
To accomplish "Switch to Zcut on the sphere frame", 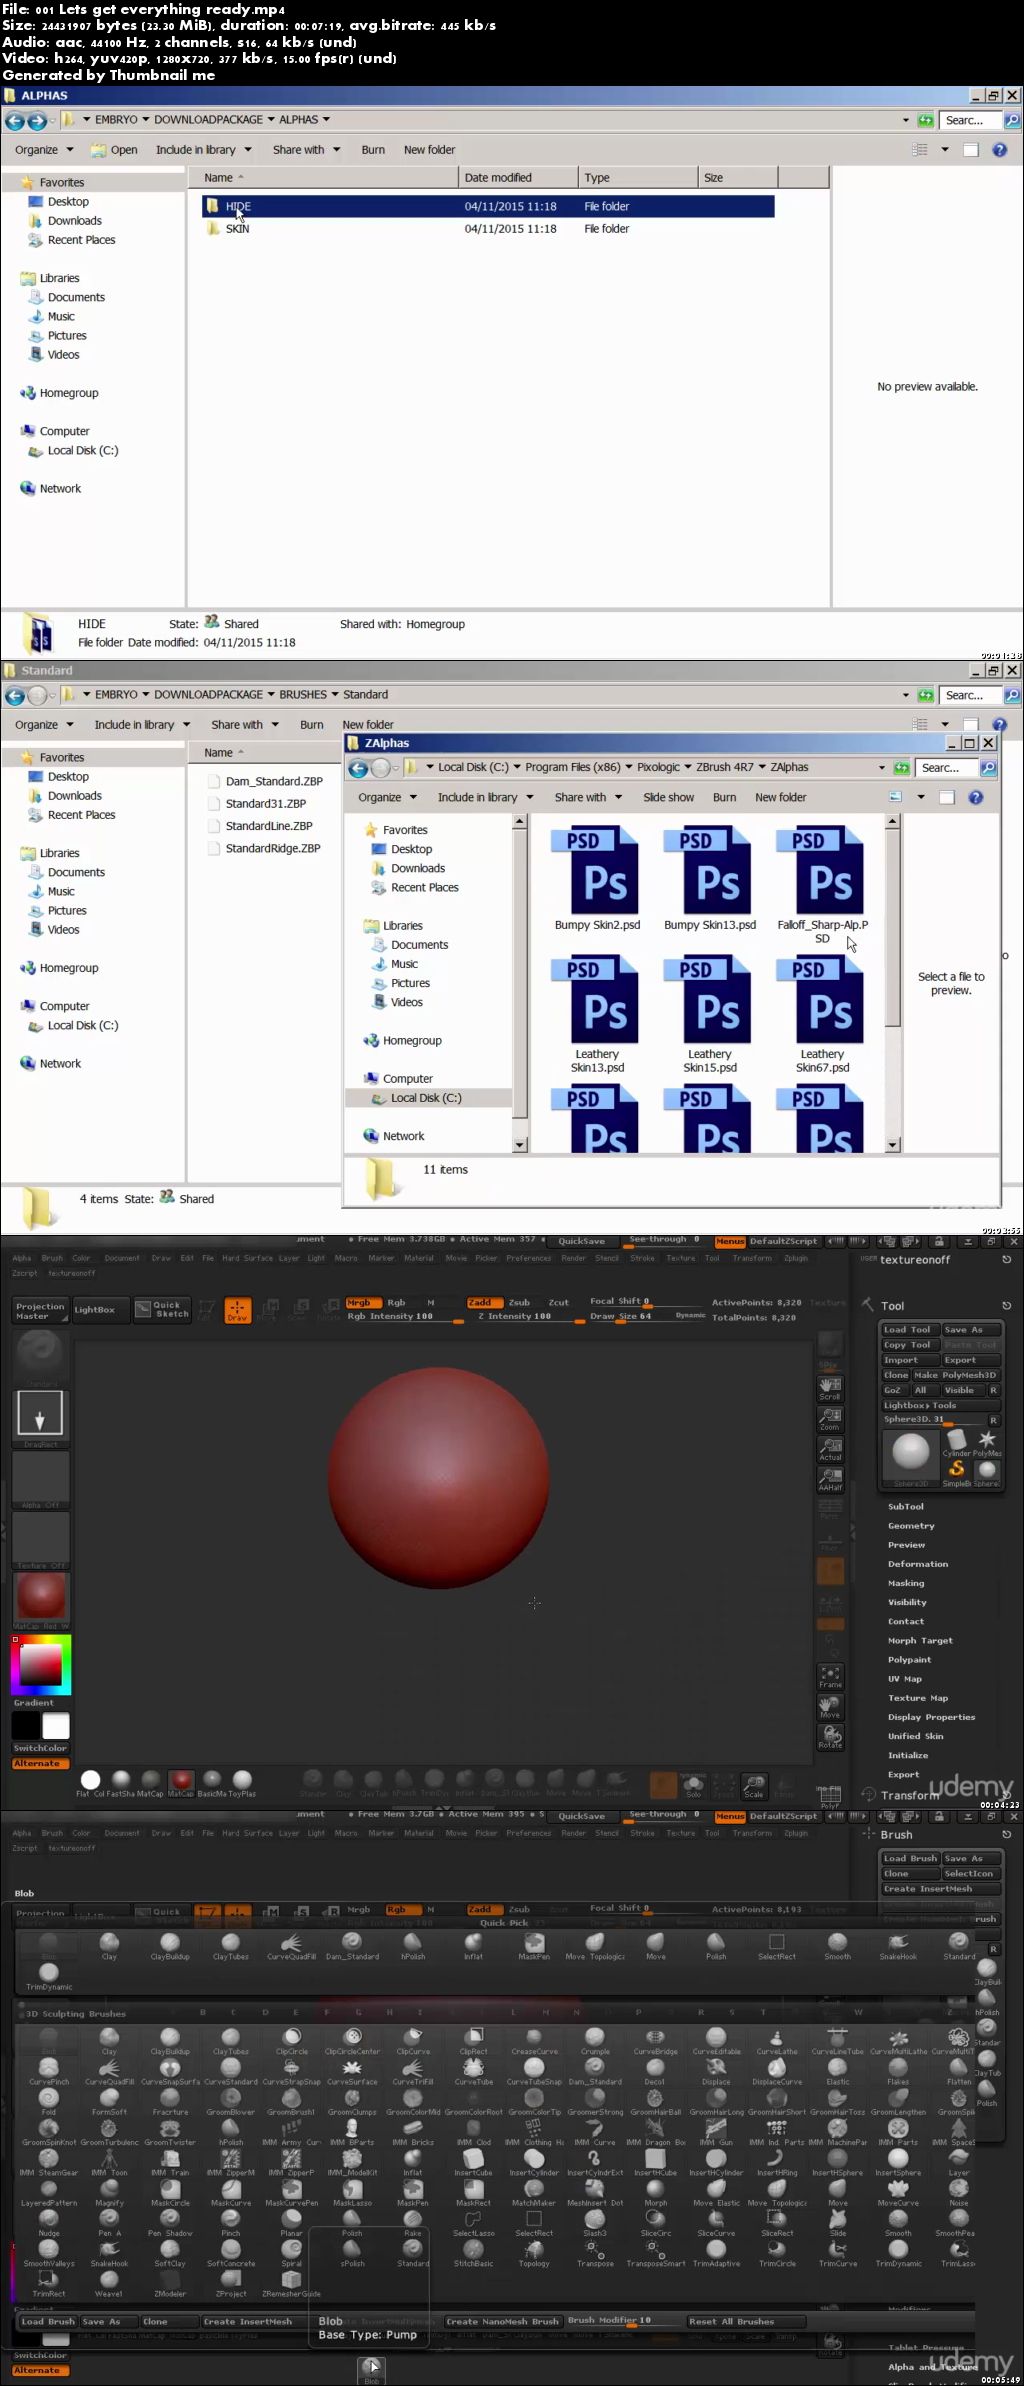I will point(559,1303).
